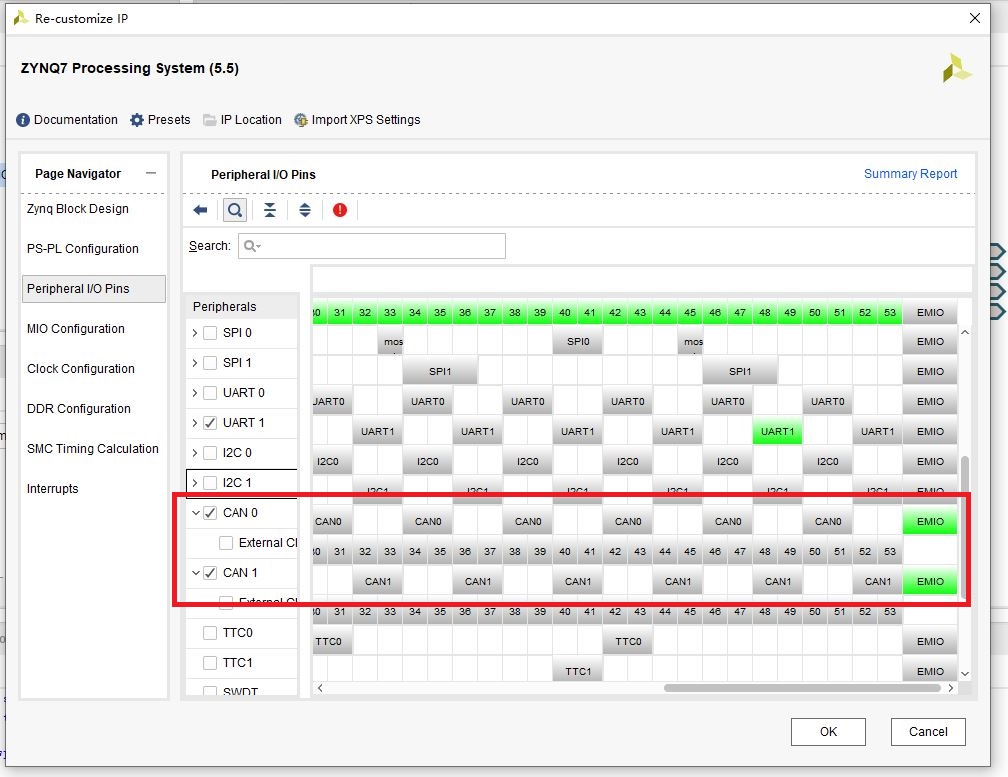Select EMIO for TTC0 row
The height and width of the screenshot is (777, 1008).
pos(930,641)
